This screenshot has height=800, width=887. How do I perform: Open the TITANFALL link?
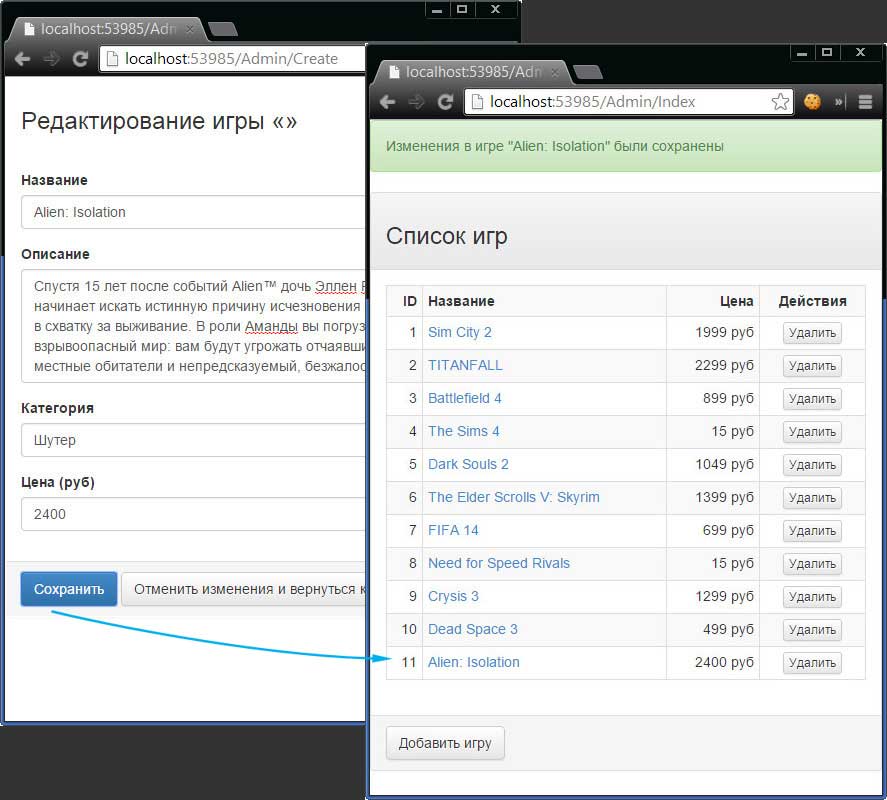tap(465, 365)
